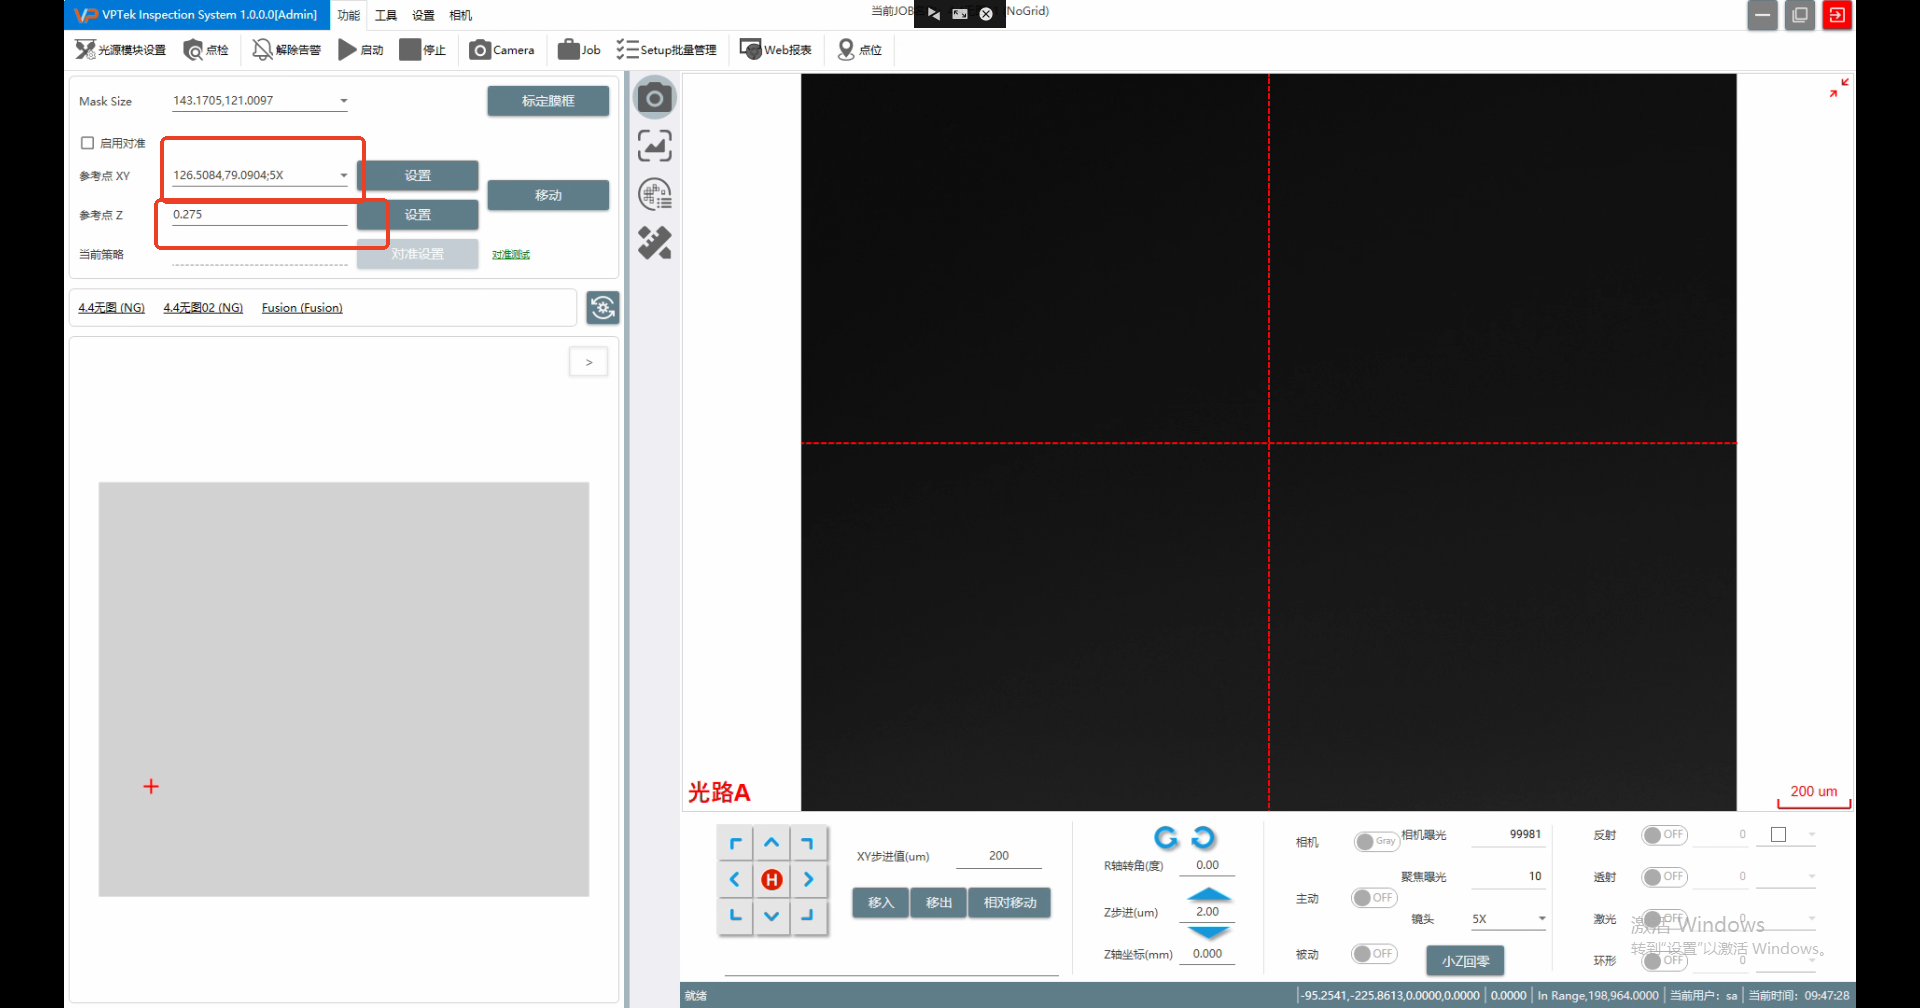
Task: Toggle the camera Gray mode switch
Action: pos(1375,842)
